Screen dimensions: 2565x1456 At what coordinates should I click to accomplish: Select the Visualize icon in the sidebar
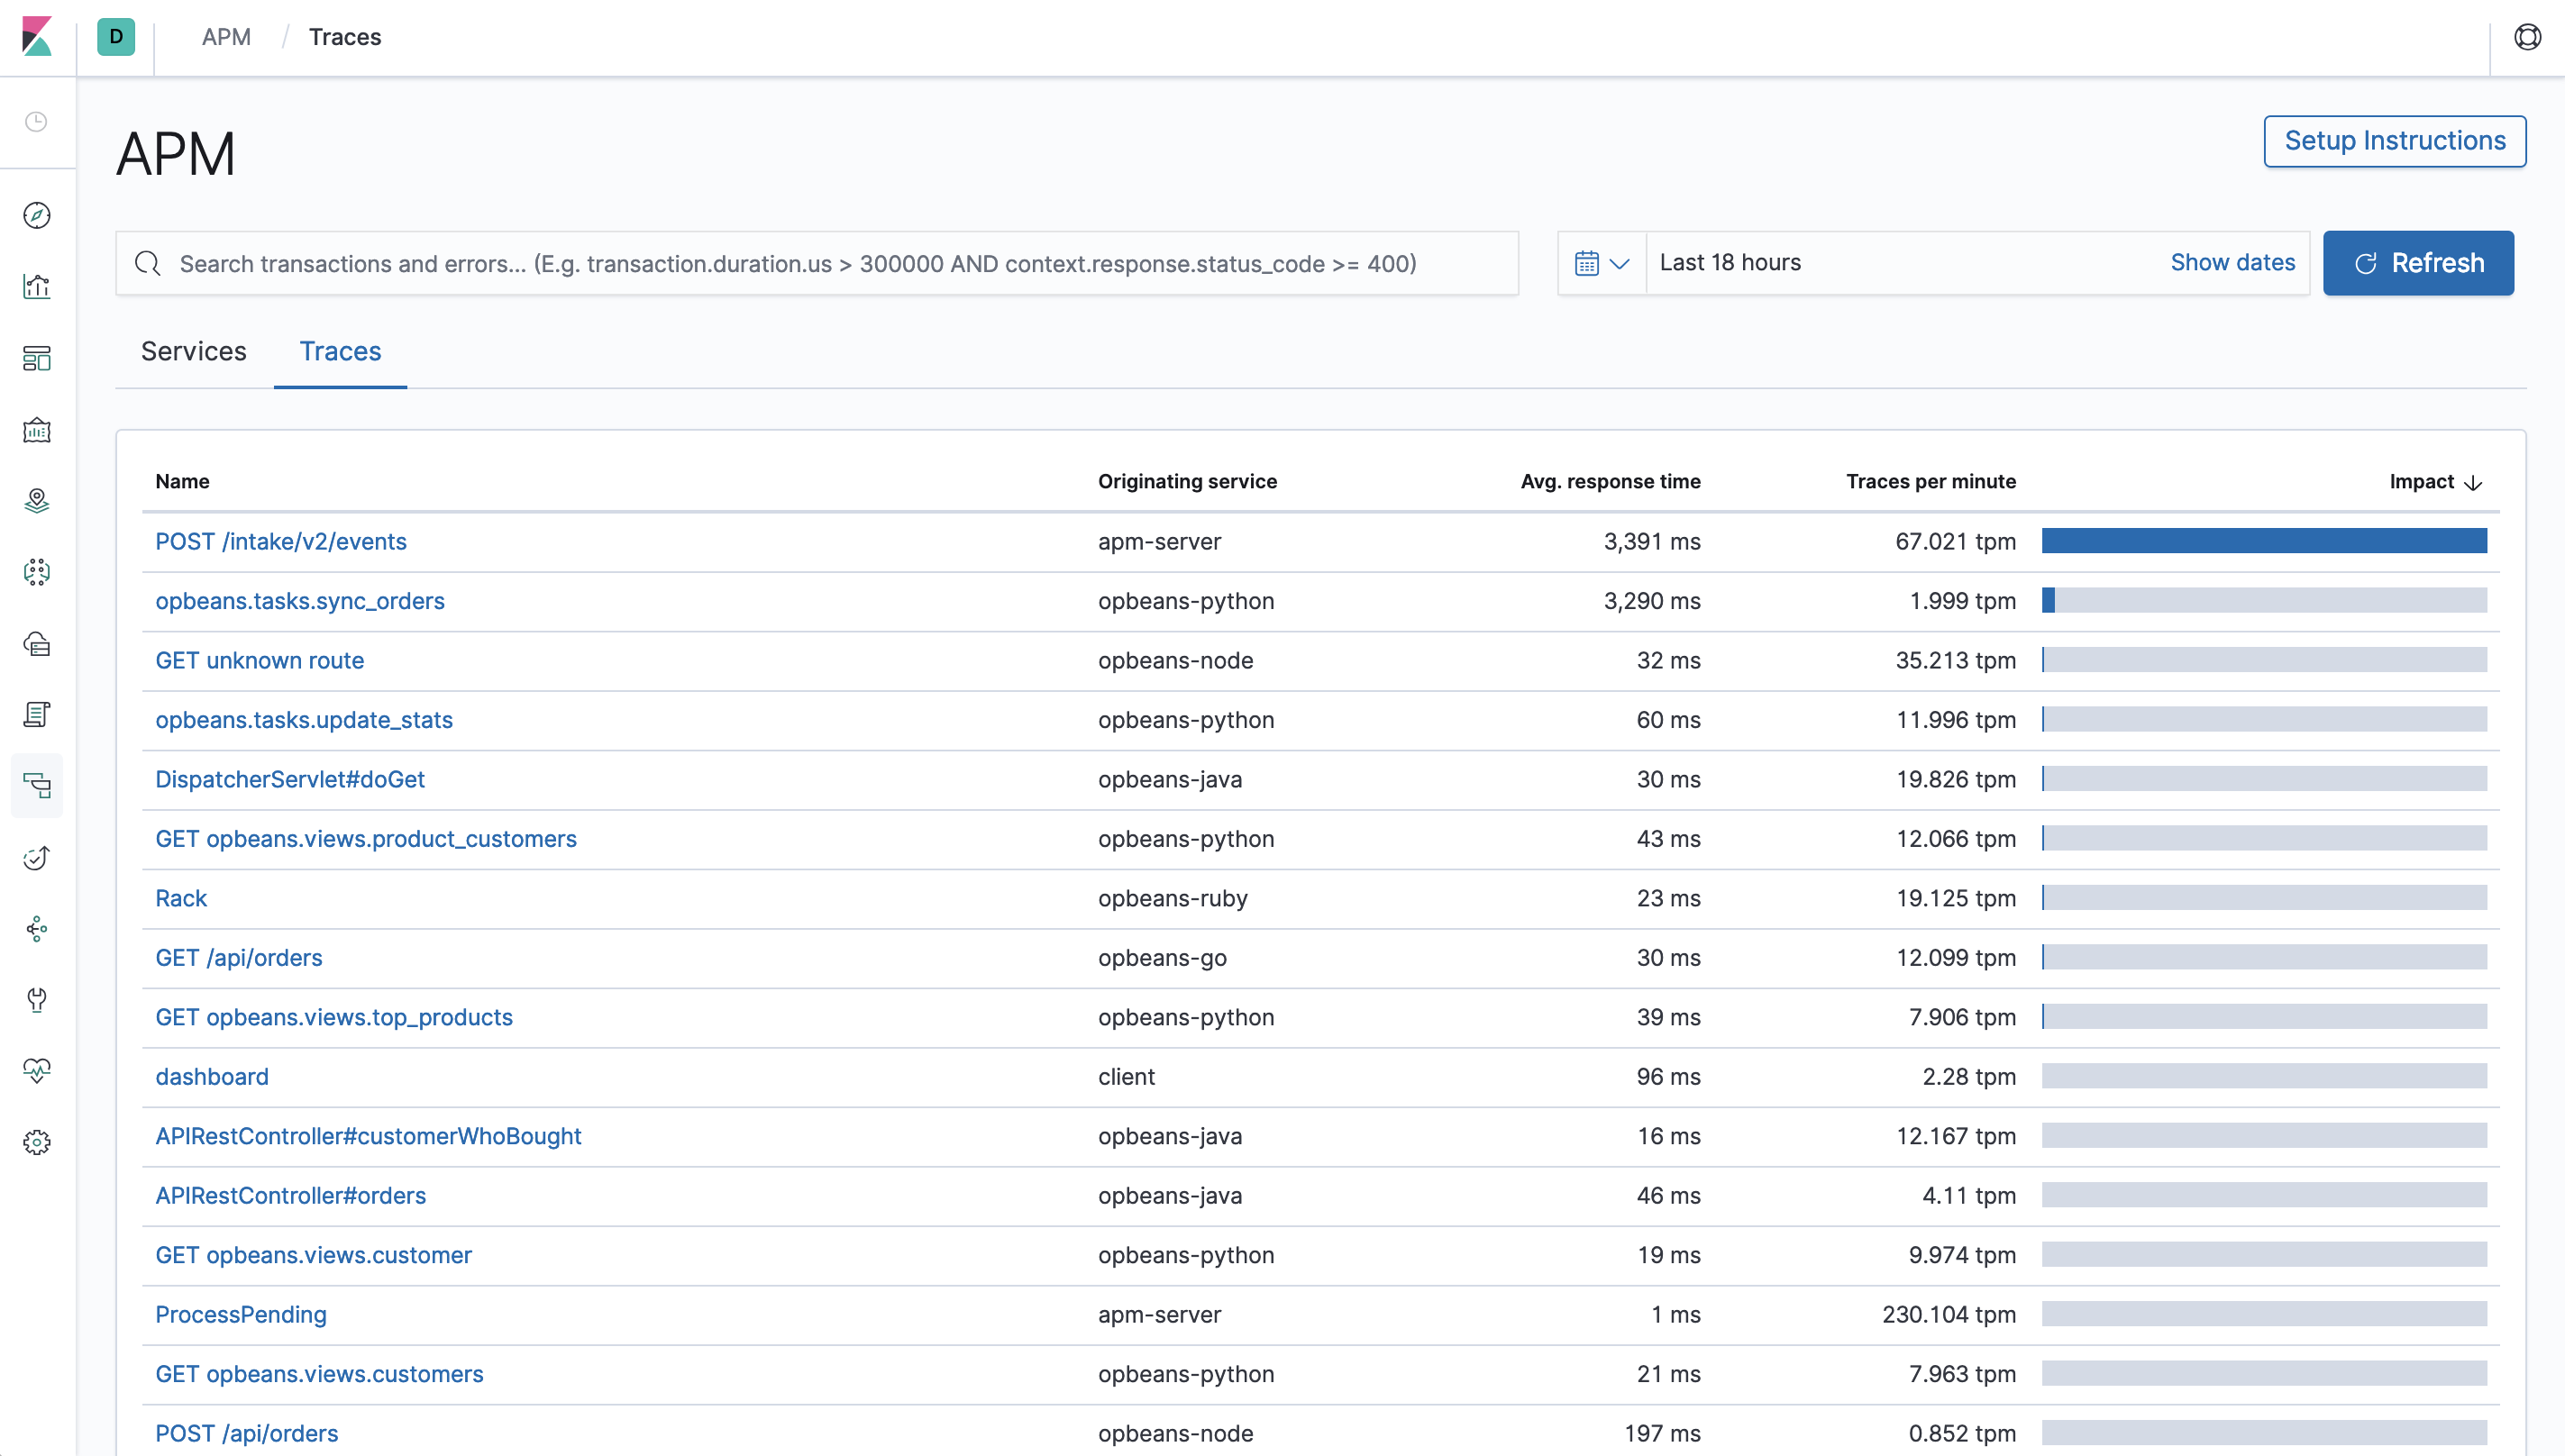click(37, 286)
